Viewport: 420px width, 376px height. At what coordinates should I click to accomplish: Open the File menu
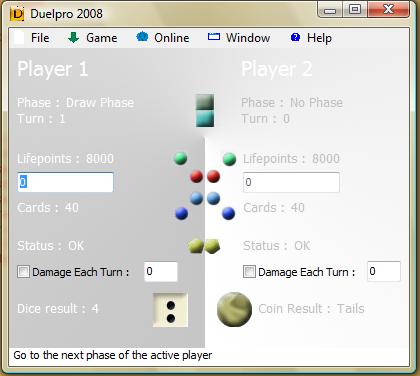(32, 38)
